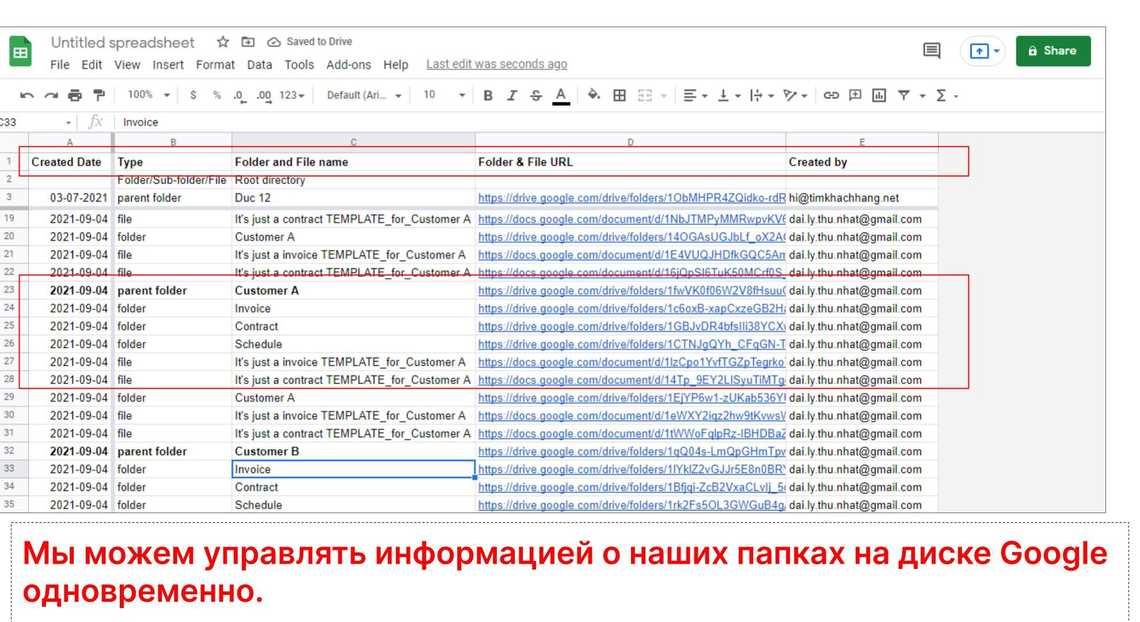
Task: Click the Print icon
Action: point(75,95)
